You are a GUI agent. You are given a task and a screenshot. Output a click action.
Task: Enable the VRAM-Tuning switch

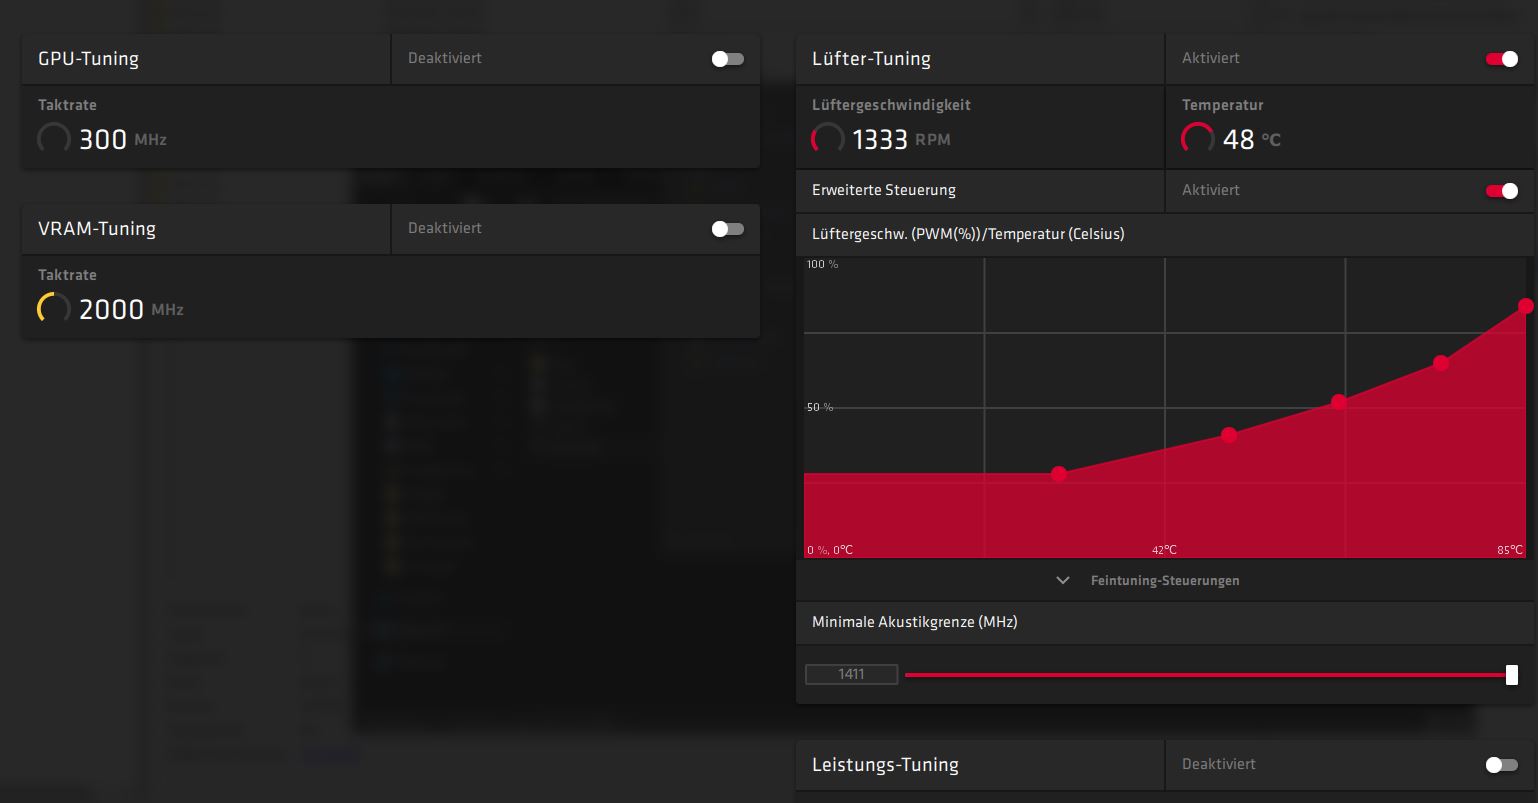pos(727,229)
